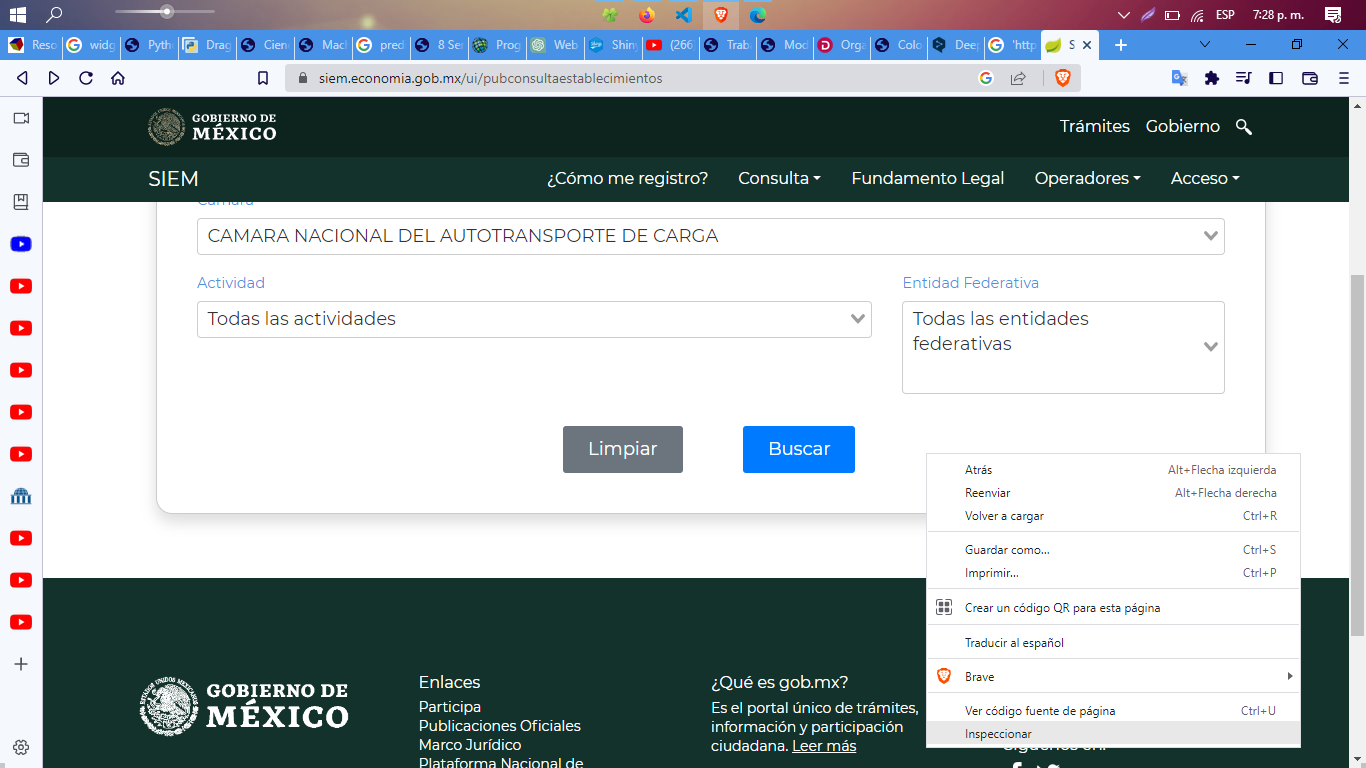The width and height of the screenshot is (1366, 768).
Task: Toggle the browser sidebar panel icon
Action: (1276, 77)
